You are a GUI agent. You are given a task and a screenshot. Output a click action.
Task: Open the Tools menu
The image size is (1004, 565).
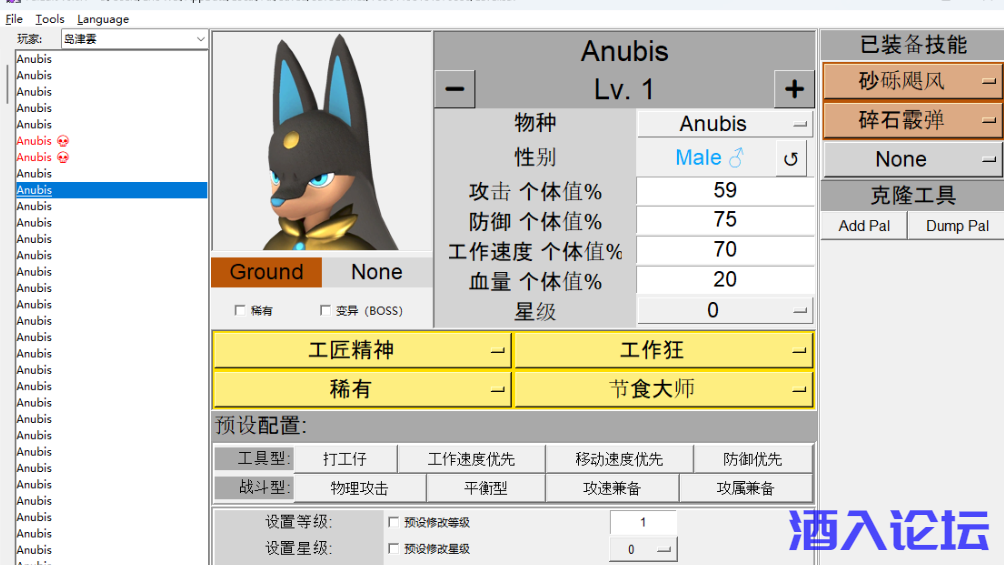pos(49,19)
